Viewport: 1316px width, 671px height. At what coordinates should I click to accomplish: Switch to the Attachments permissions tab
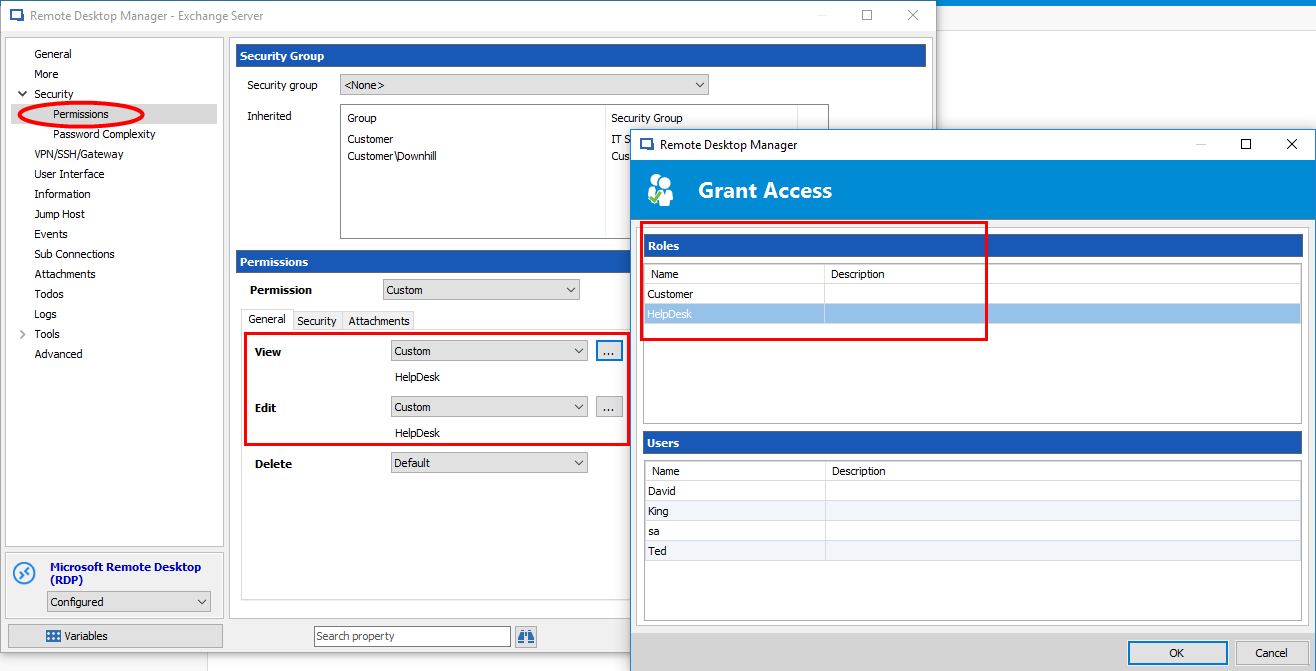pyautogui.click(x=379, y=321)
